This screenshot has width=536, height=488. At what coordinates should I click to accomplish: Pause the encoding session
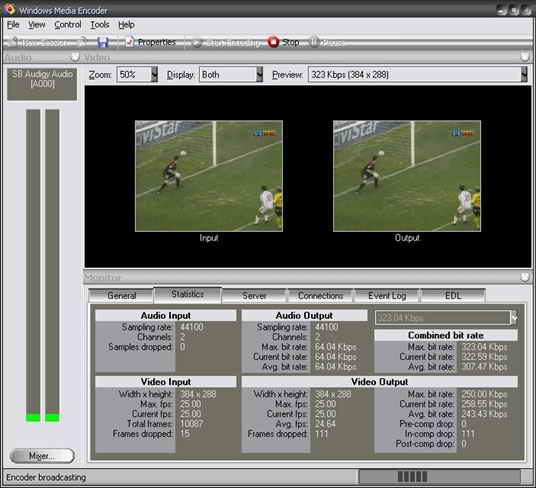326,43
